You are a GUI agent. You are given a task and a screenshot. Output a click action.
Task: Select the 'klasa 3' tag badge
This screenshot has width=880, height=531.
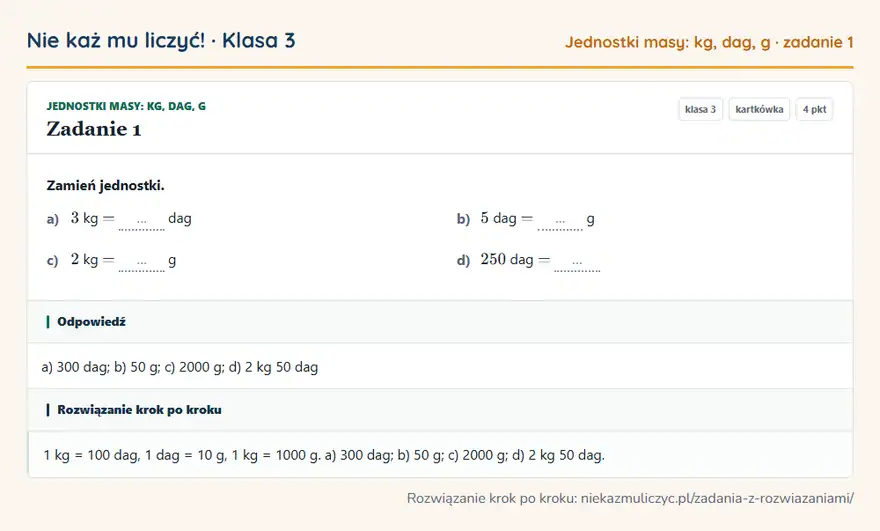point(700,109)
